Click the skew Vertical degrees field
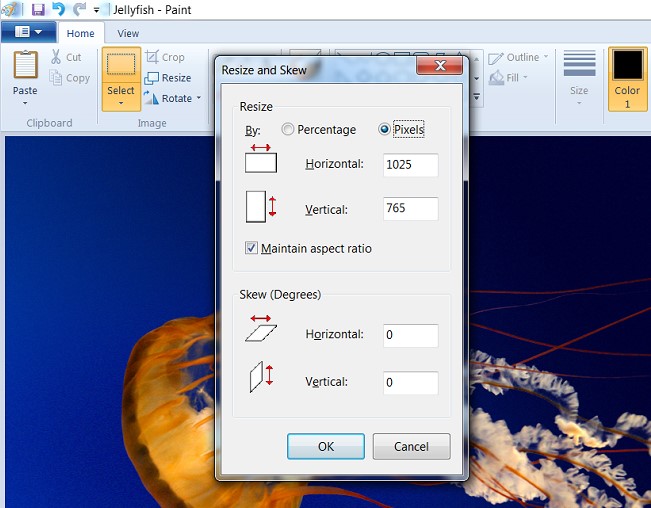This screenshot has height=508, width=651. click(x=410, y=383)
